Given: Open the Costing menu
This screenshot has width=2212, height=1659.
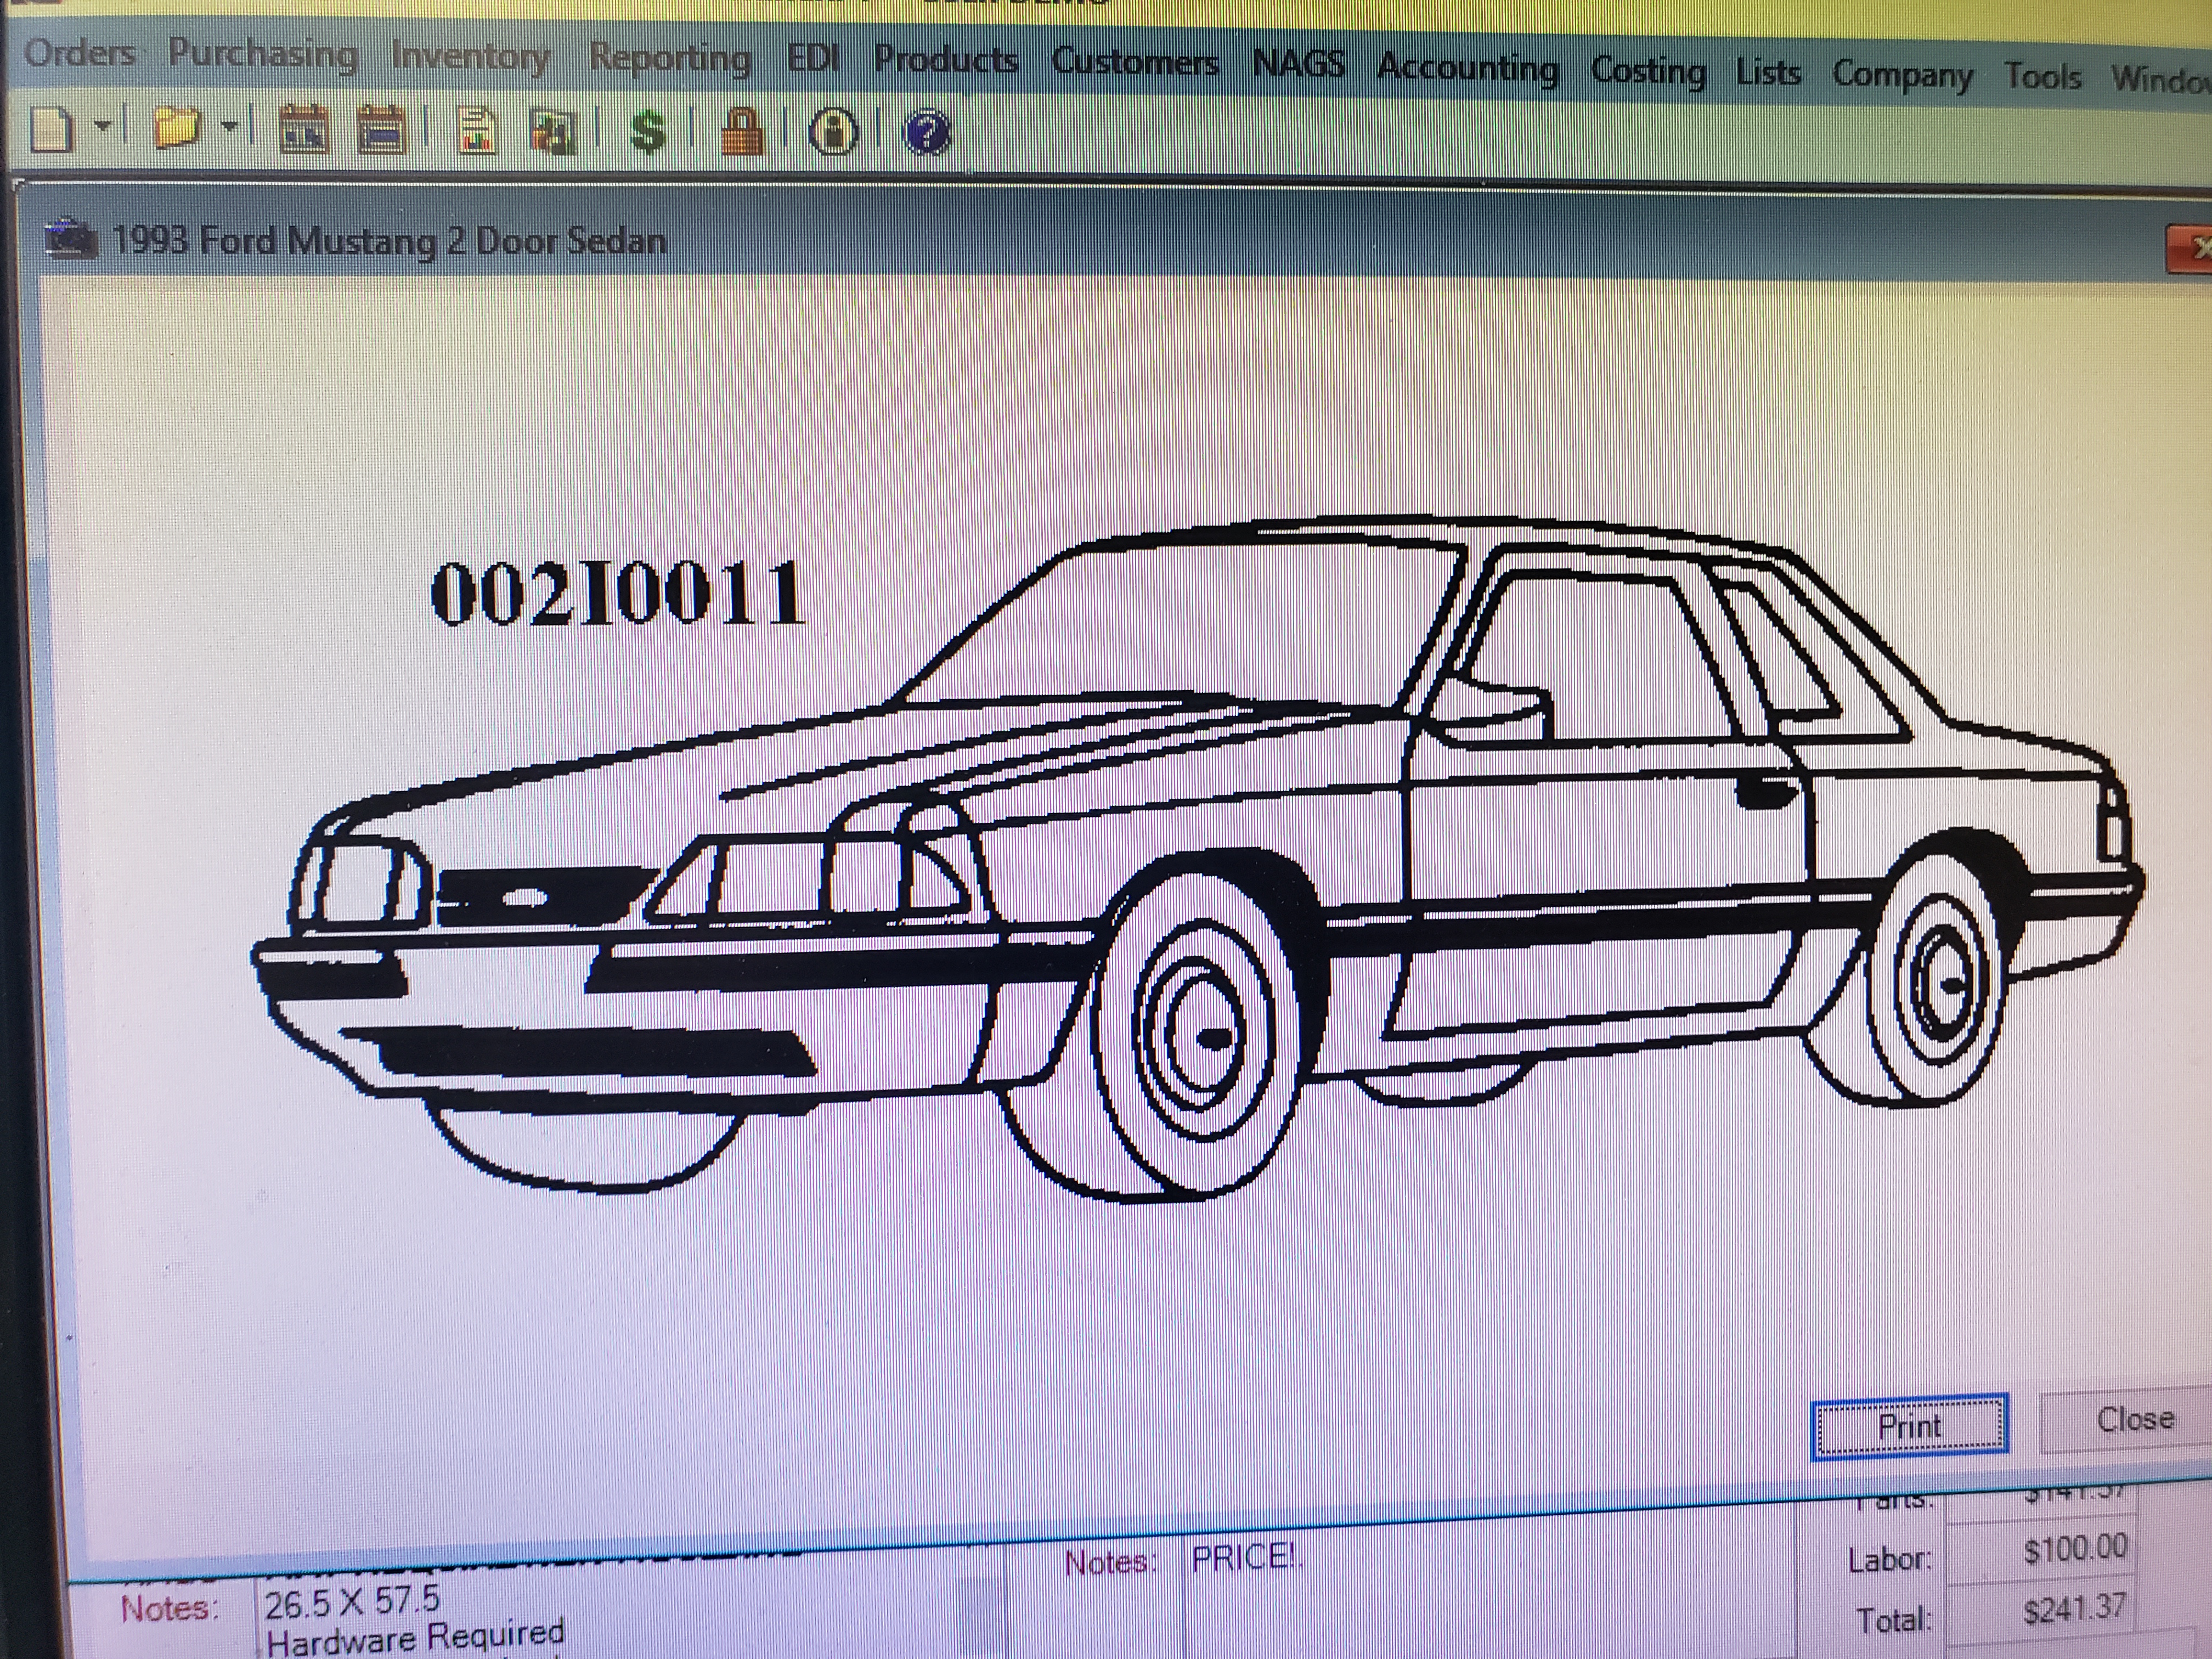Looking at the screenshot, I should tap(1648, 72).
